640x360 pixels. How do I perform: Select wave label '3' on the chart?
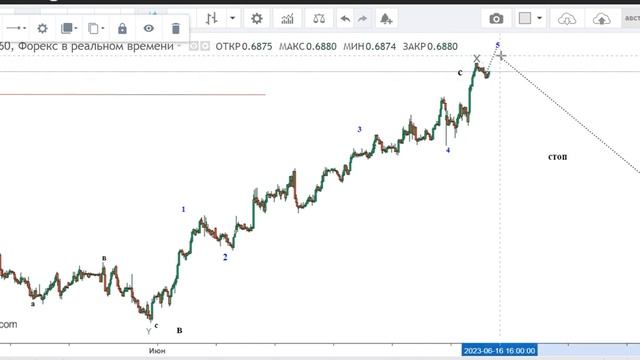[360, 129]
